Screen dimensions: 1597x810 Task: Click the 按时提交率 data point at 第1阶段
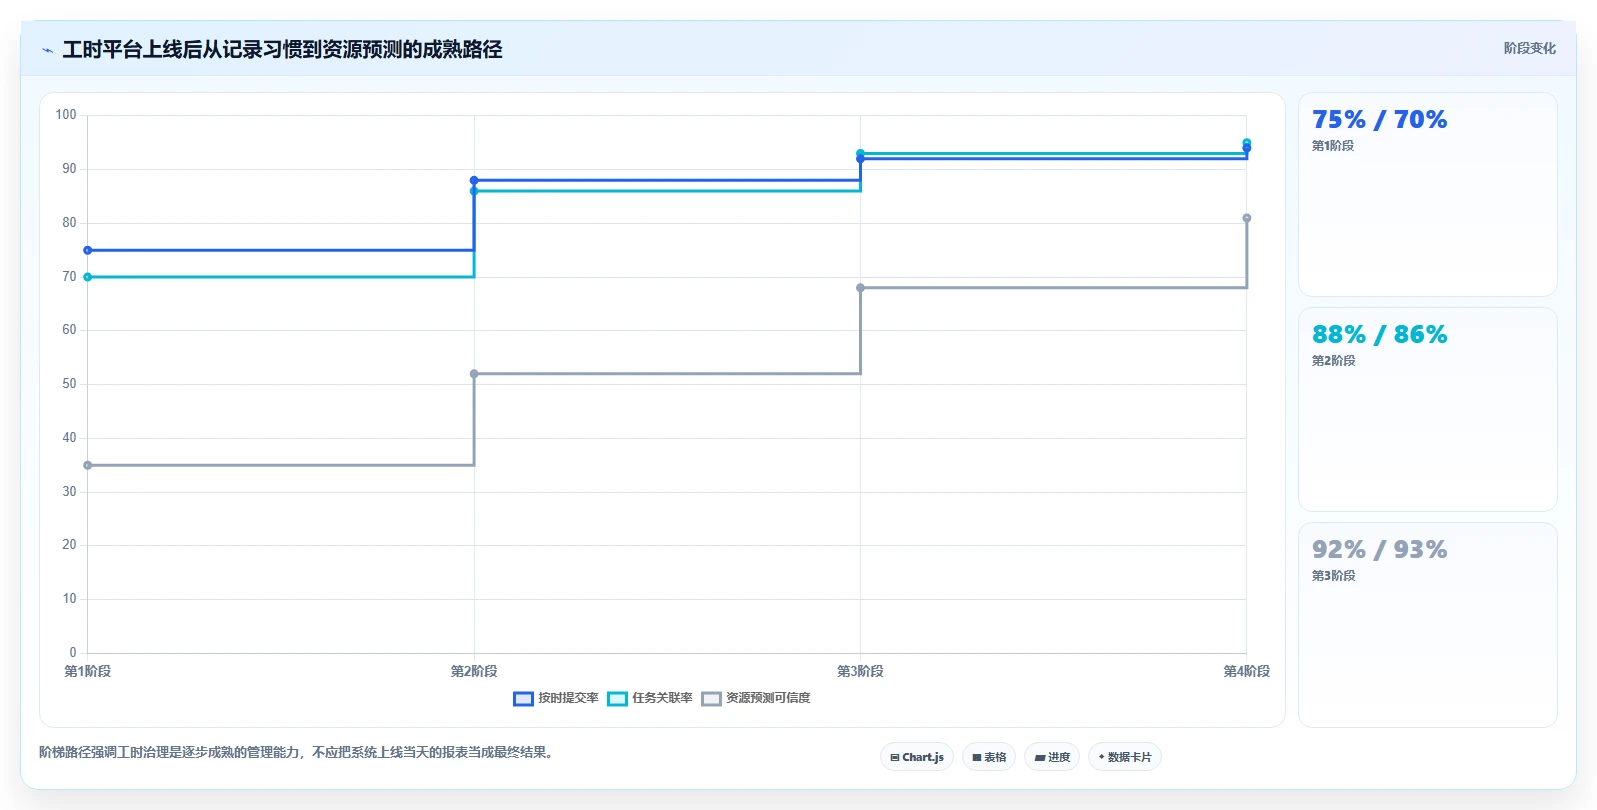(x=88, y=250)
